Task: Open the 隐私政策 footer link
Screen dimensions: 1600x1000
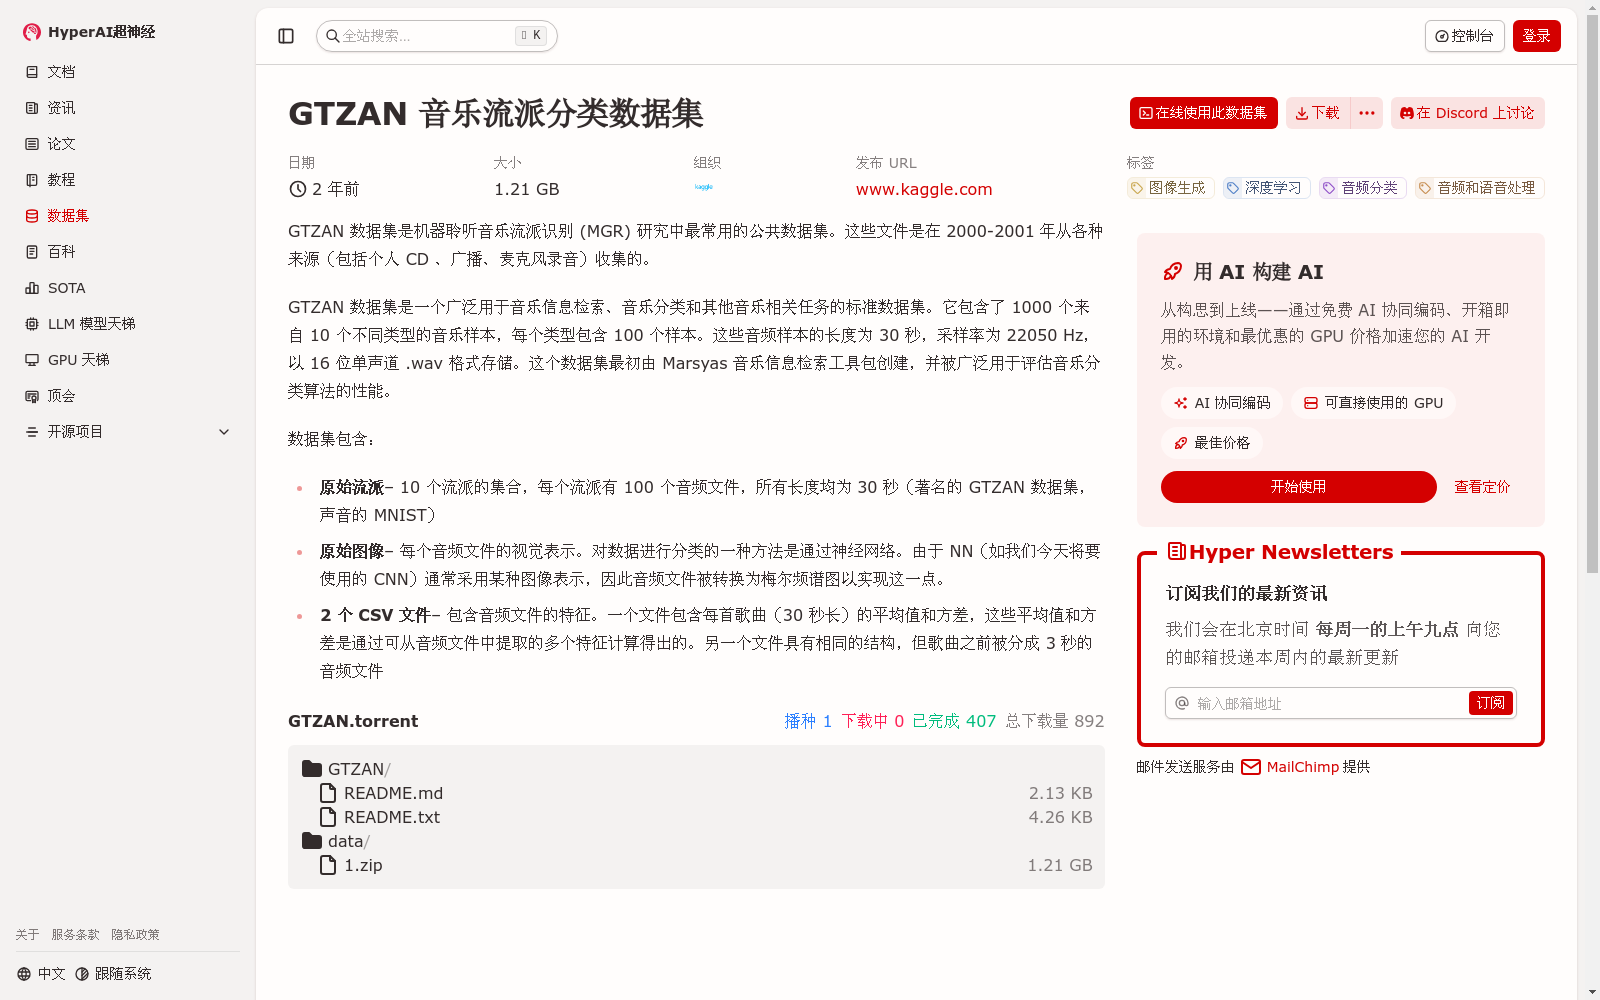Action: pos(135,935)
